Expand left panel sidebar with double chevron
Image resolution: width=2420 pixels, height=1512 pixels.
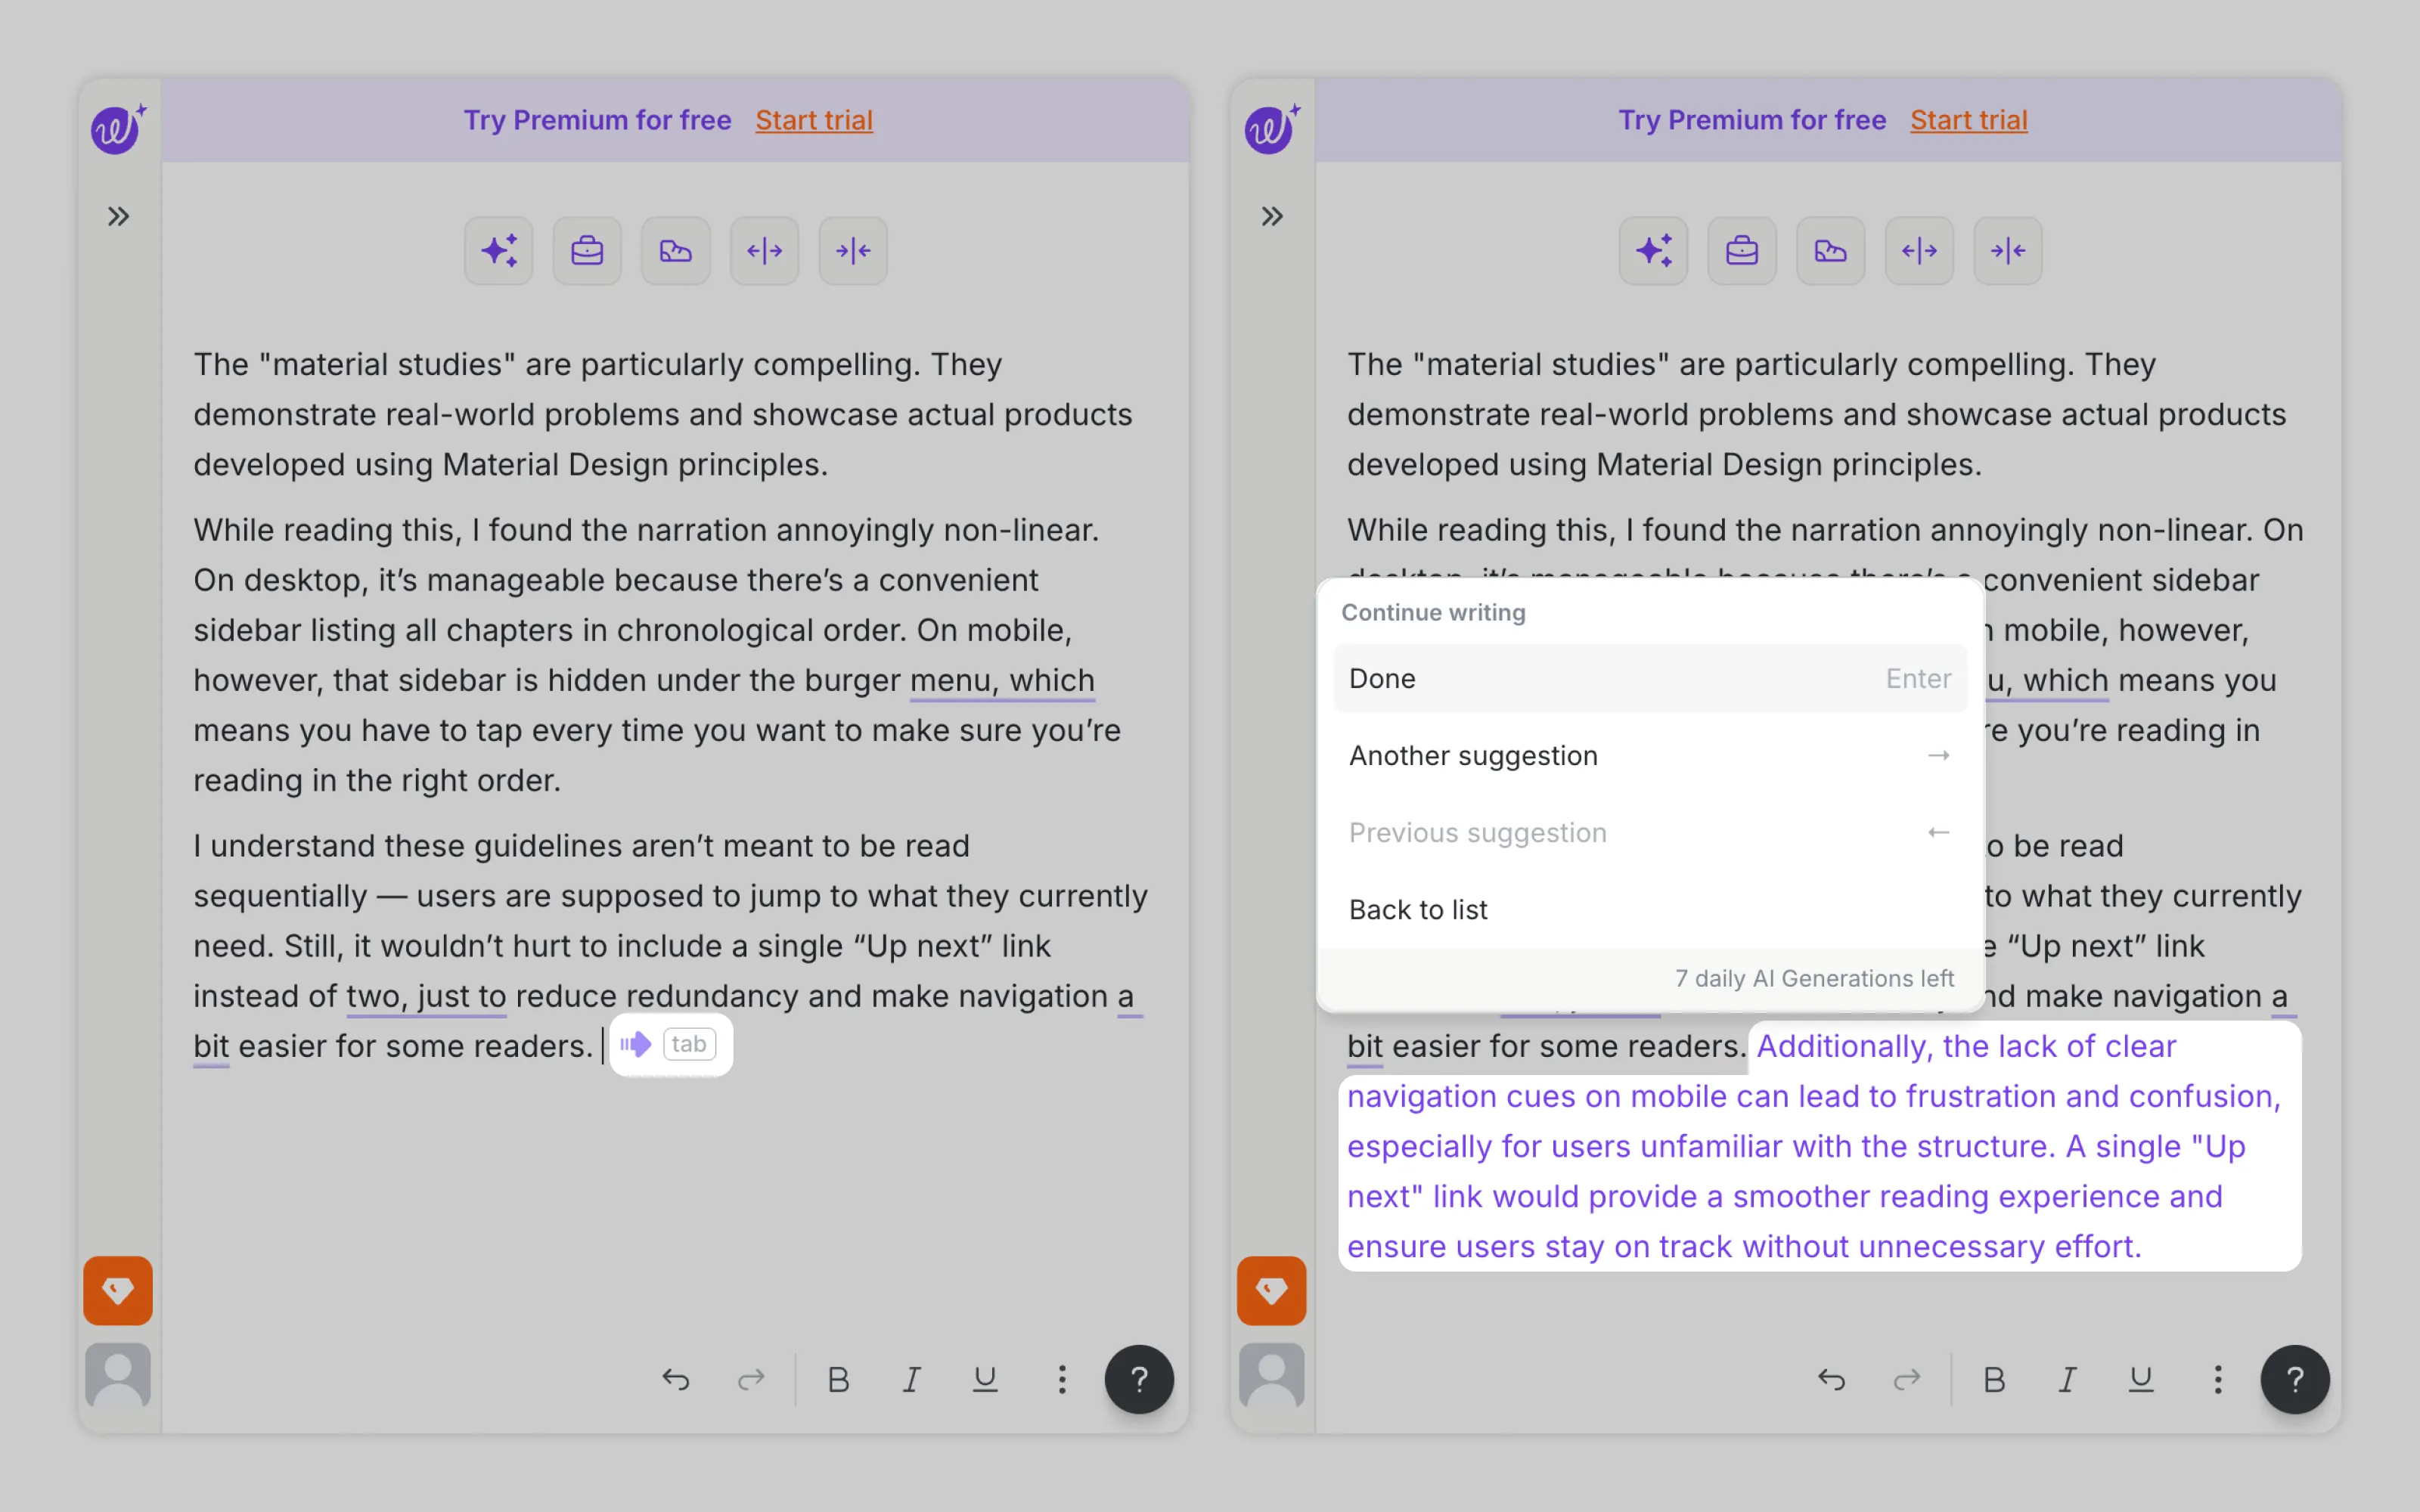click(118, 216)
